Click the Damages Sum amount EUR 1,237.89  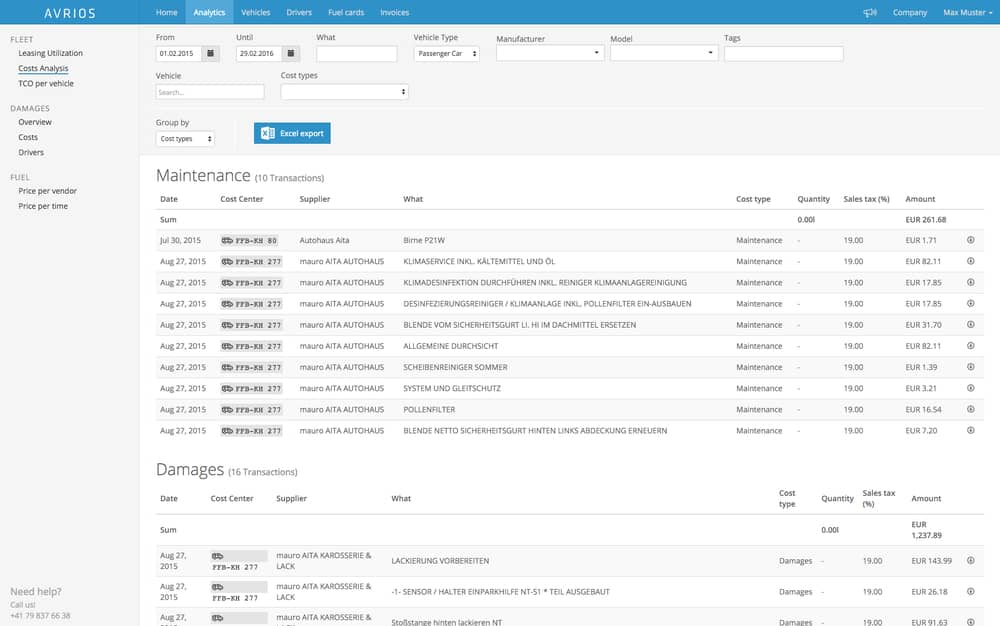927,530
